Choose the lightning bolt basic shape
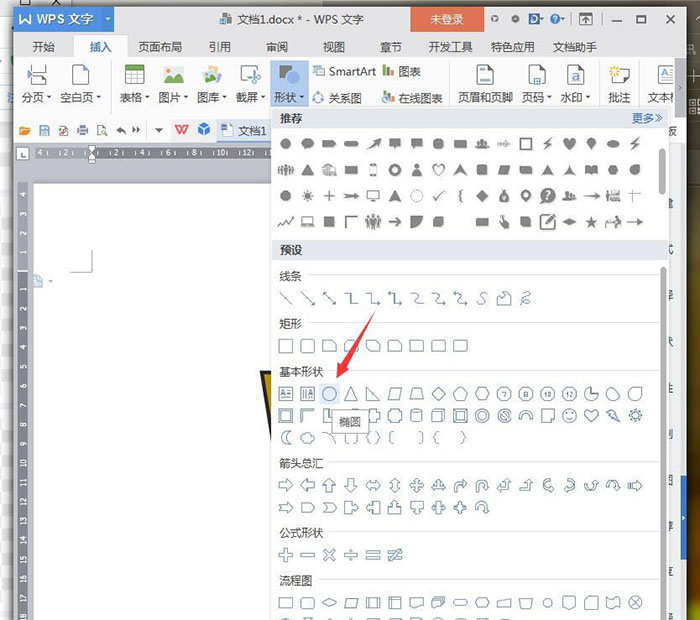This screenshot has width=700, height=620. (x=613, y=416)
